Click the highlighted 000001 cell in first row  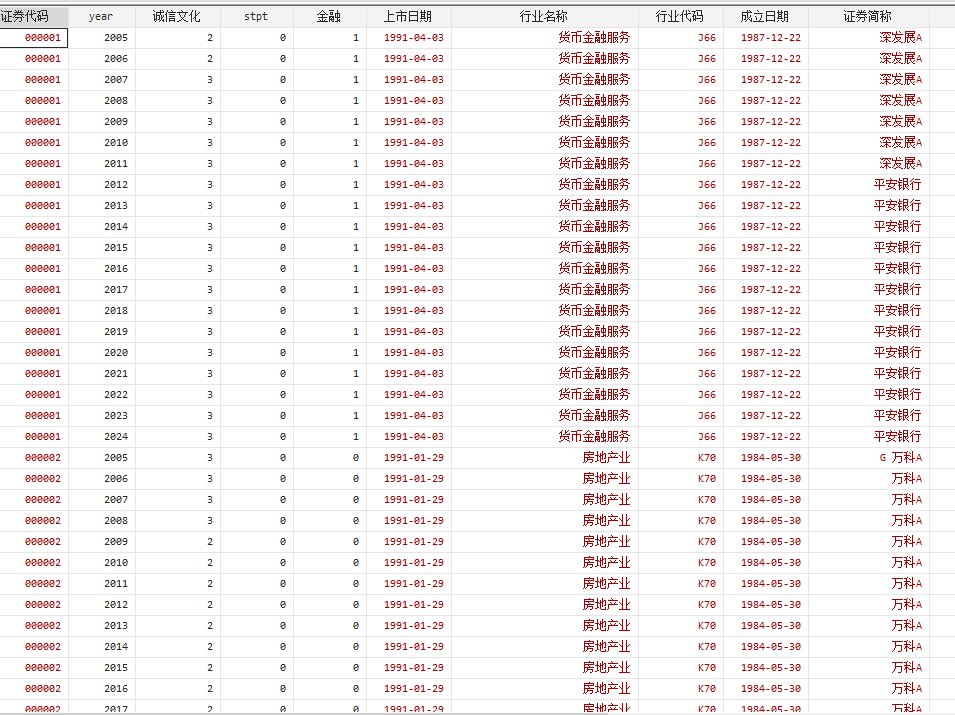coord(42,37)
